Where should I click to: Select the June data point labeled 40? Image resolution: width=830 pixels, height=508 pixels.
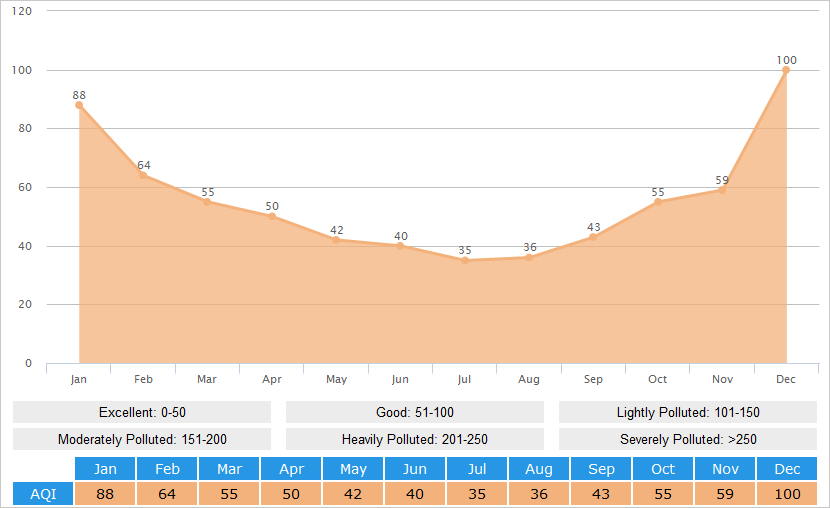(400, 246)
